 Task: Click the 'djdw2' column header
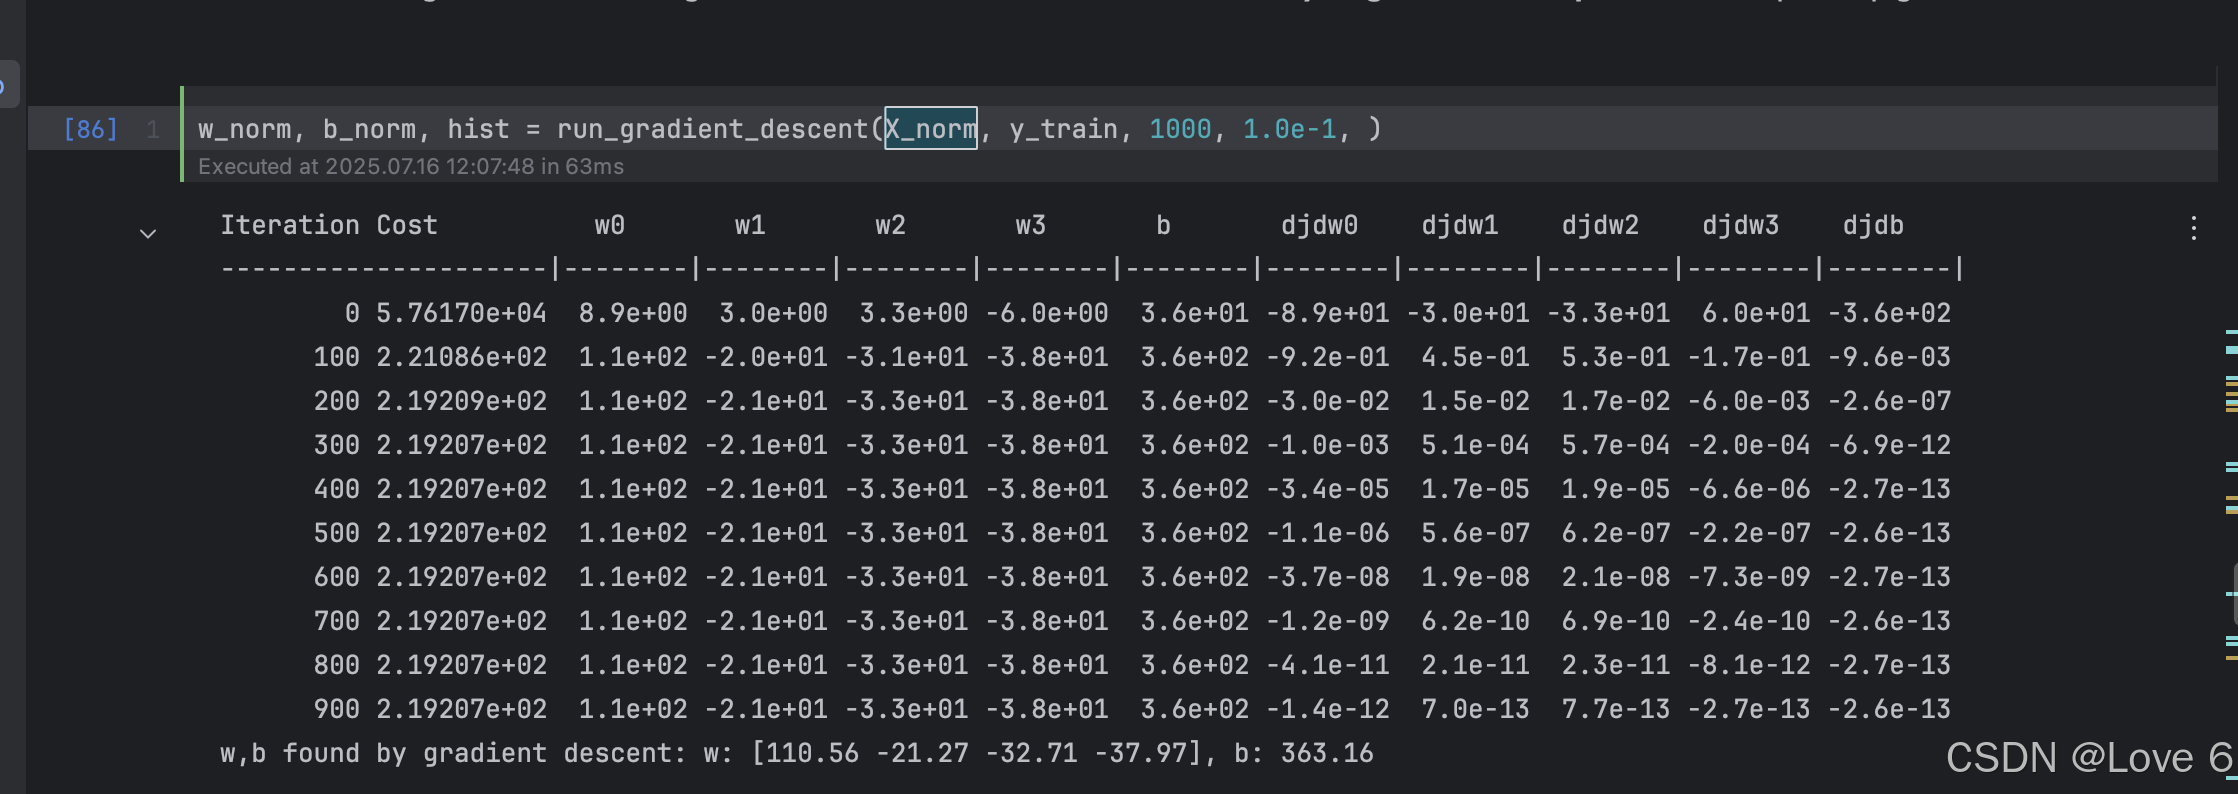point(1601,225)
